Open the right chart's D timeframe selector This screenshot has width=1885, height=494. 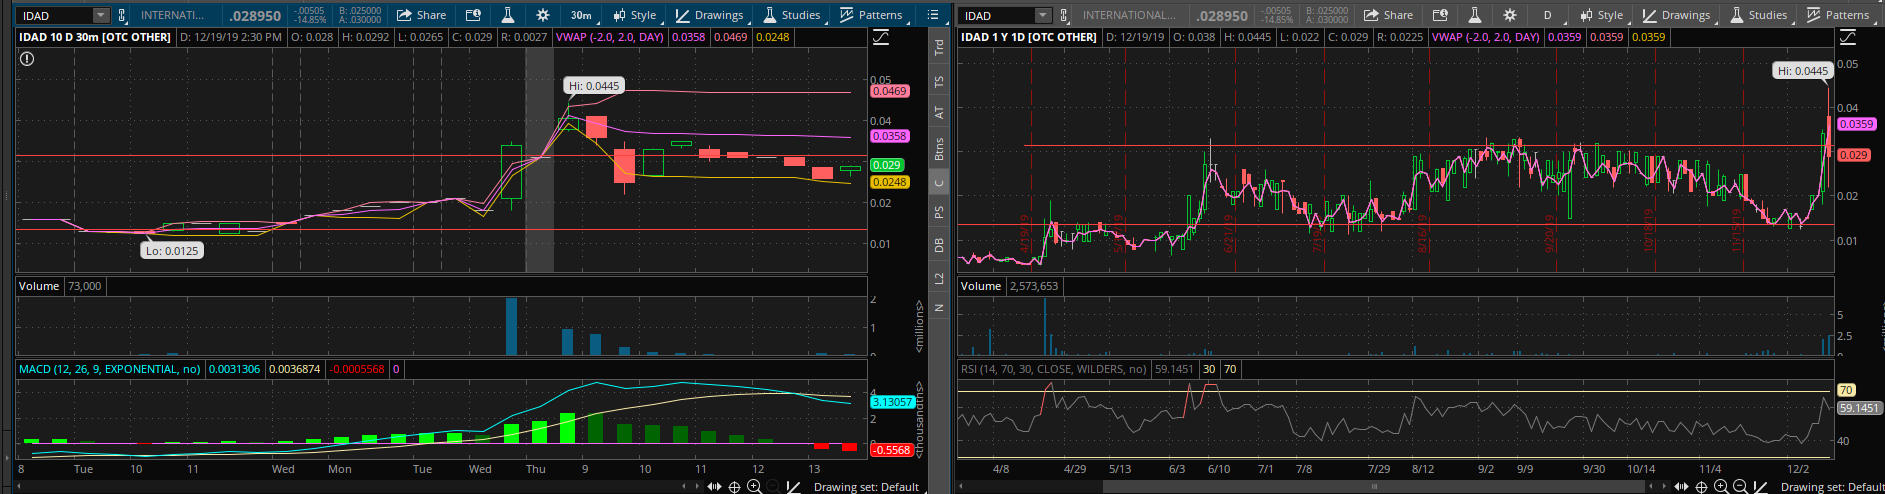click(1547, 15)
